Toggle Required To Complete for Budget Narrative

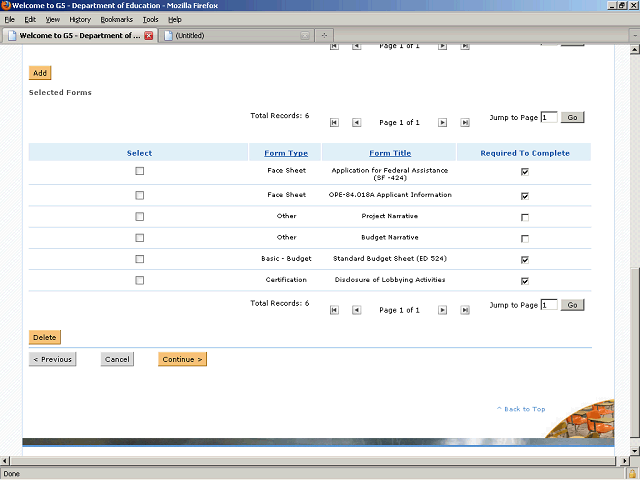(x=525, y=239)
